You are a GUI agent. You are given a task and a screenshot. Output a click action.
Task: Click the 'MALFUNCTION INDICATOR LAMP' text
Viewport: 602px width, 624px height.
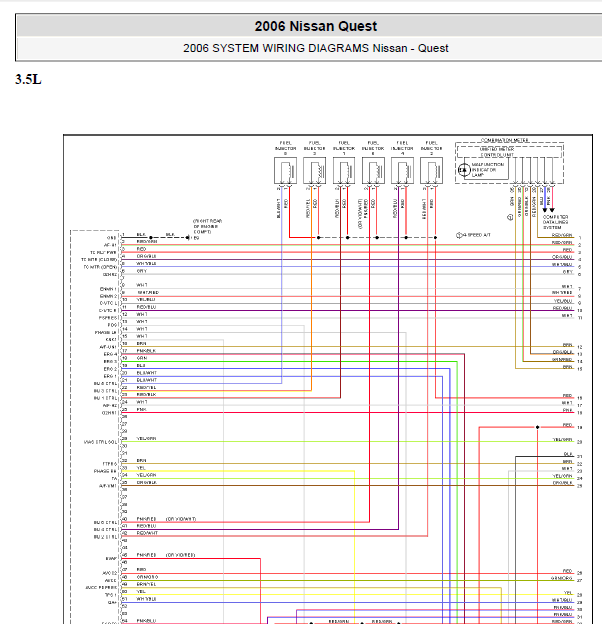click(x=487, y=170)
